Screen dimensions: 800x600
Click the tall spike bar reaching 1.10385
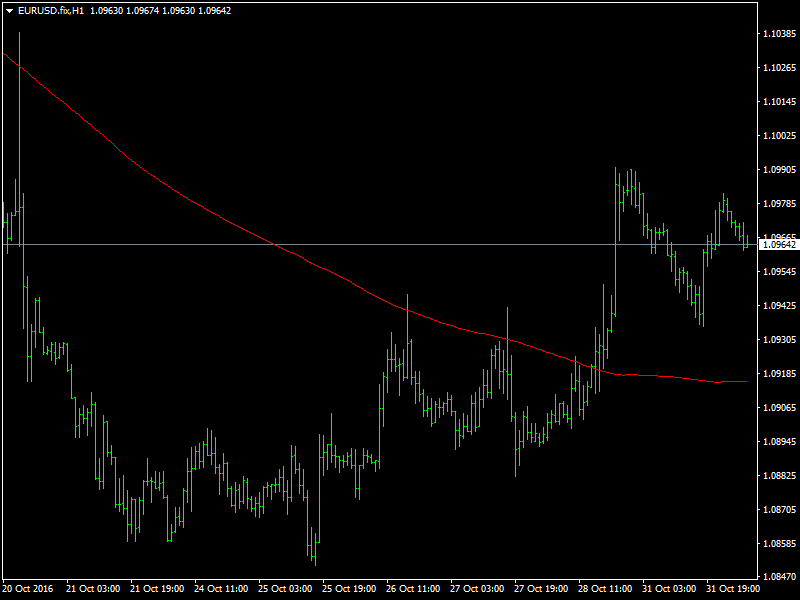point(19,138)
